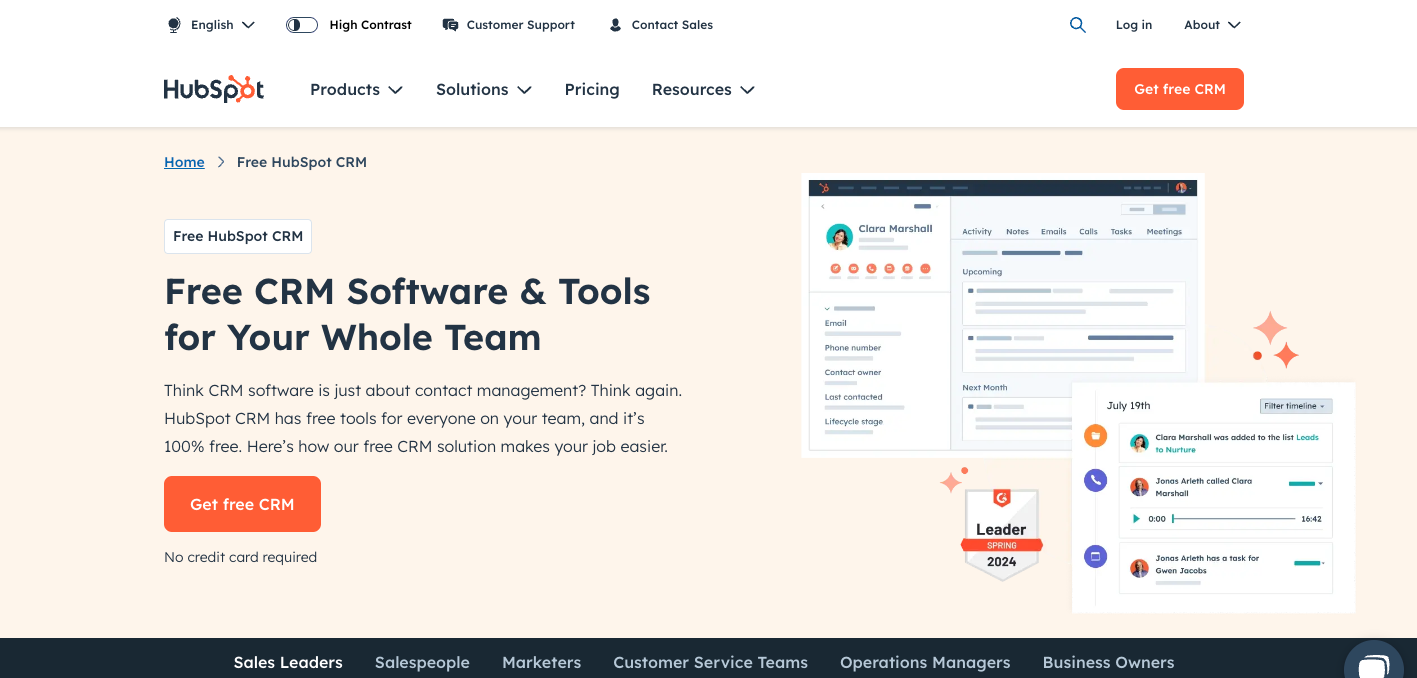Viewport: 1417px width, 678px height.
Task: Select the Business Owners tab
Action: click(x=1108, y=662)
